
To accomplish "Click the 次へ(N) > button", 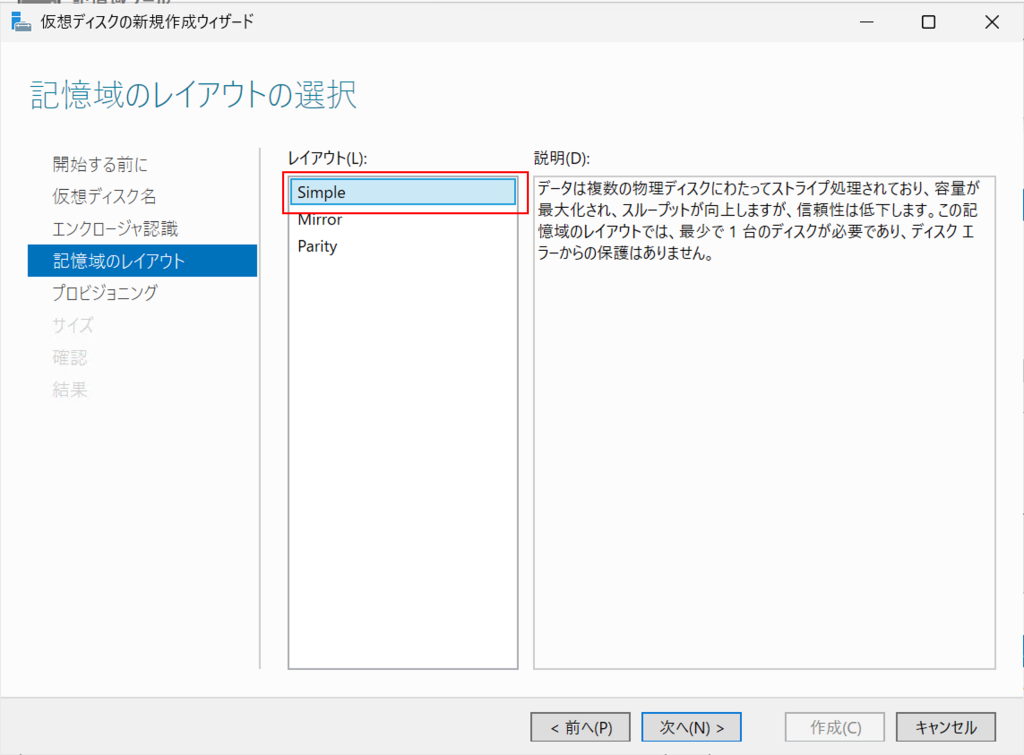I will coord(691,727).
